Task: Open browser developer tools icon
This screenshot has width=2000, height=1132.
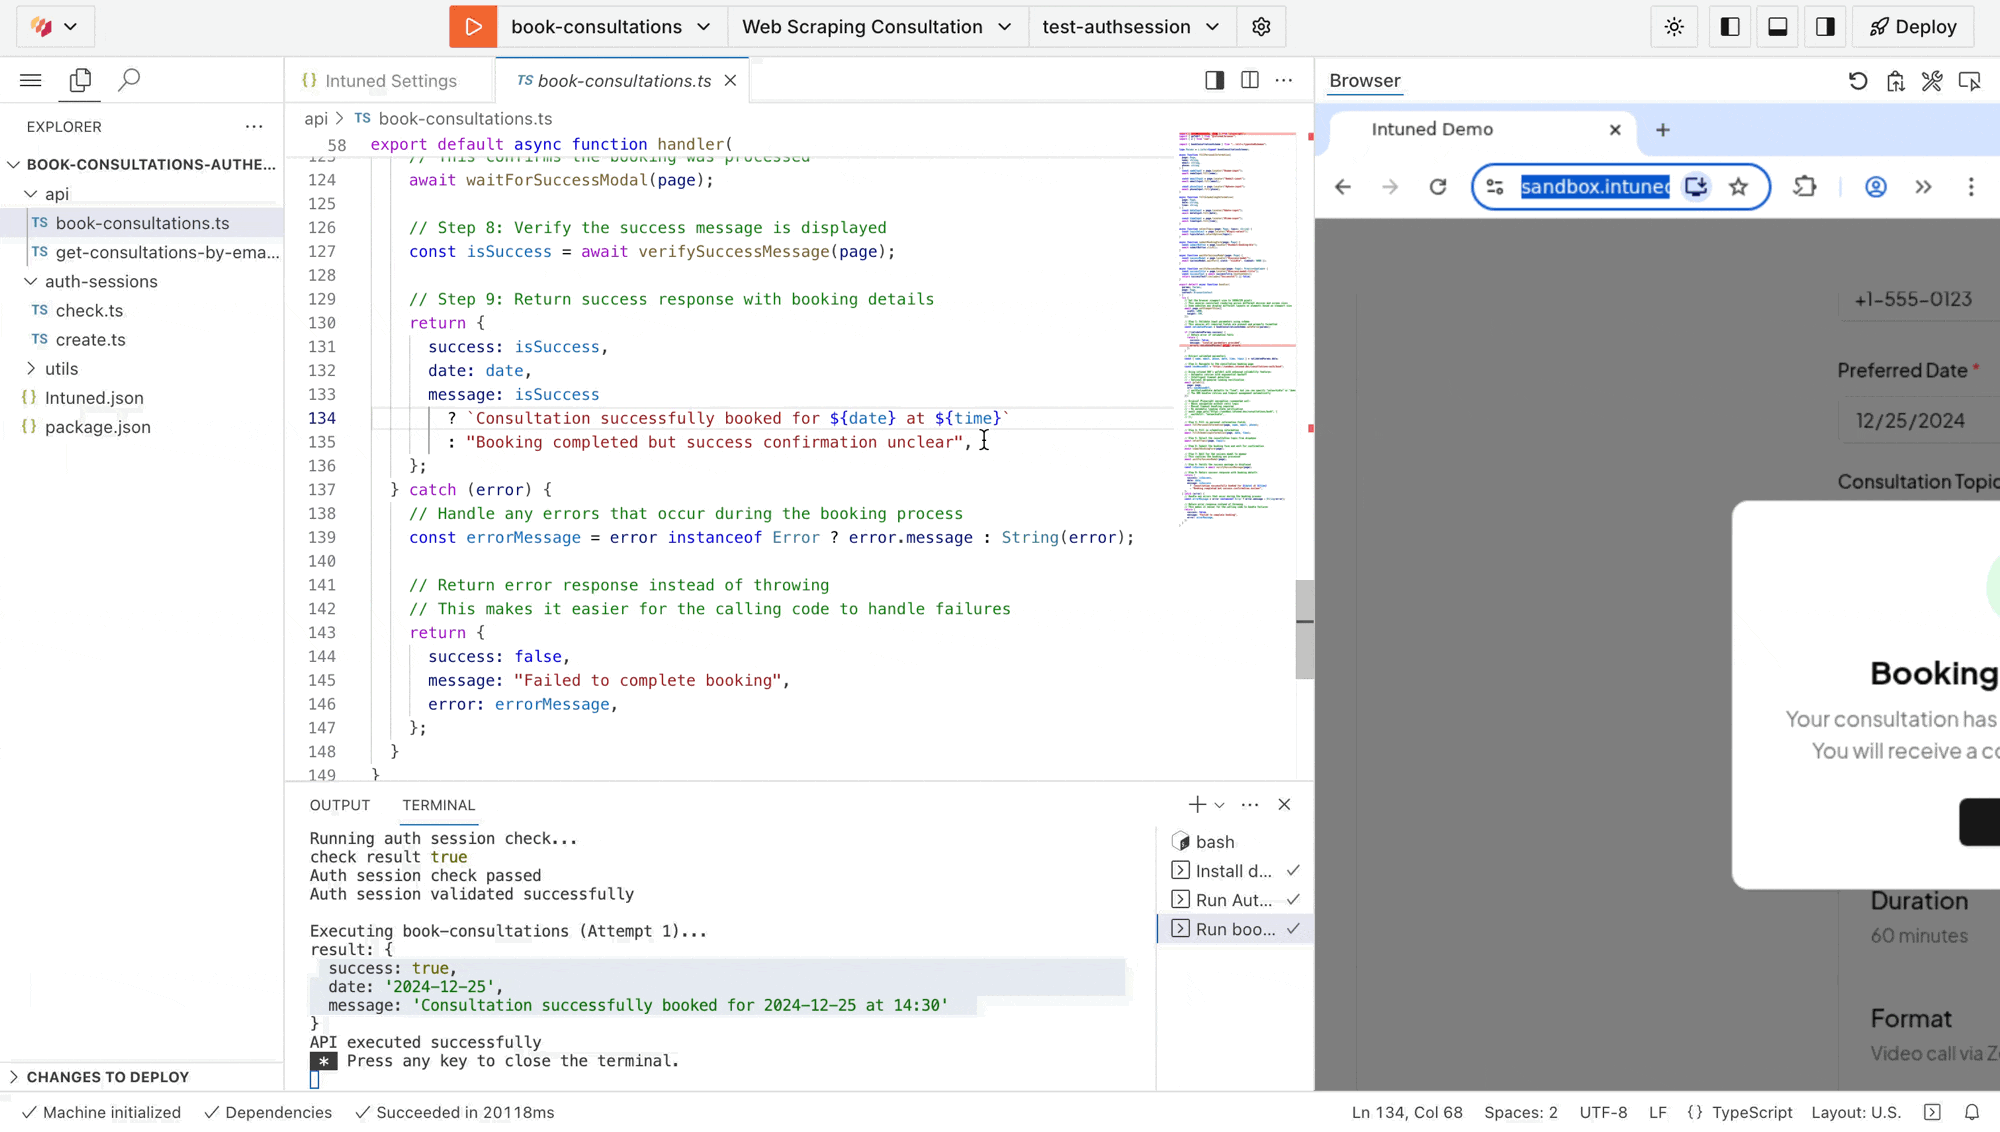Action: point(1932,81)
